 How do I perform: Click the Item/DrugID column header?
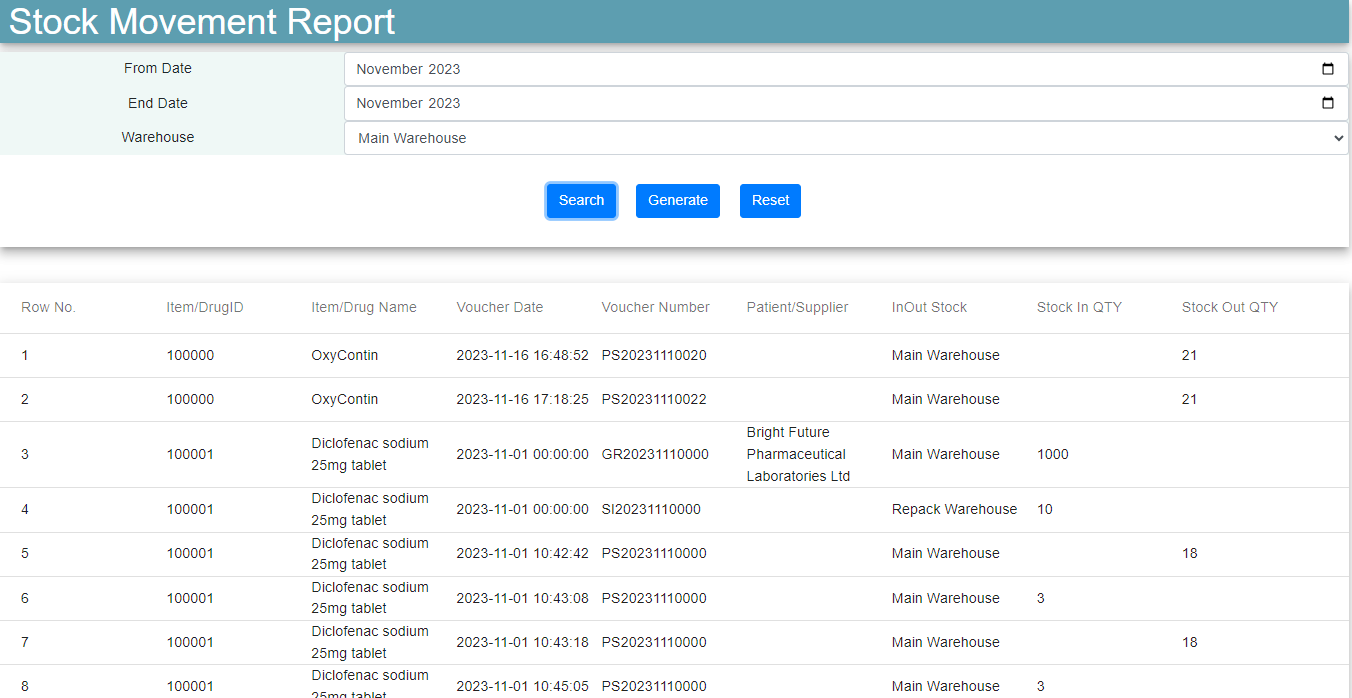coord(205,307)
